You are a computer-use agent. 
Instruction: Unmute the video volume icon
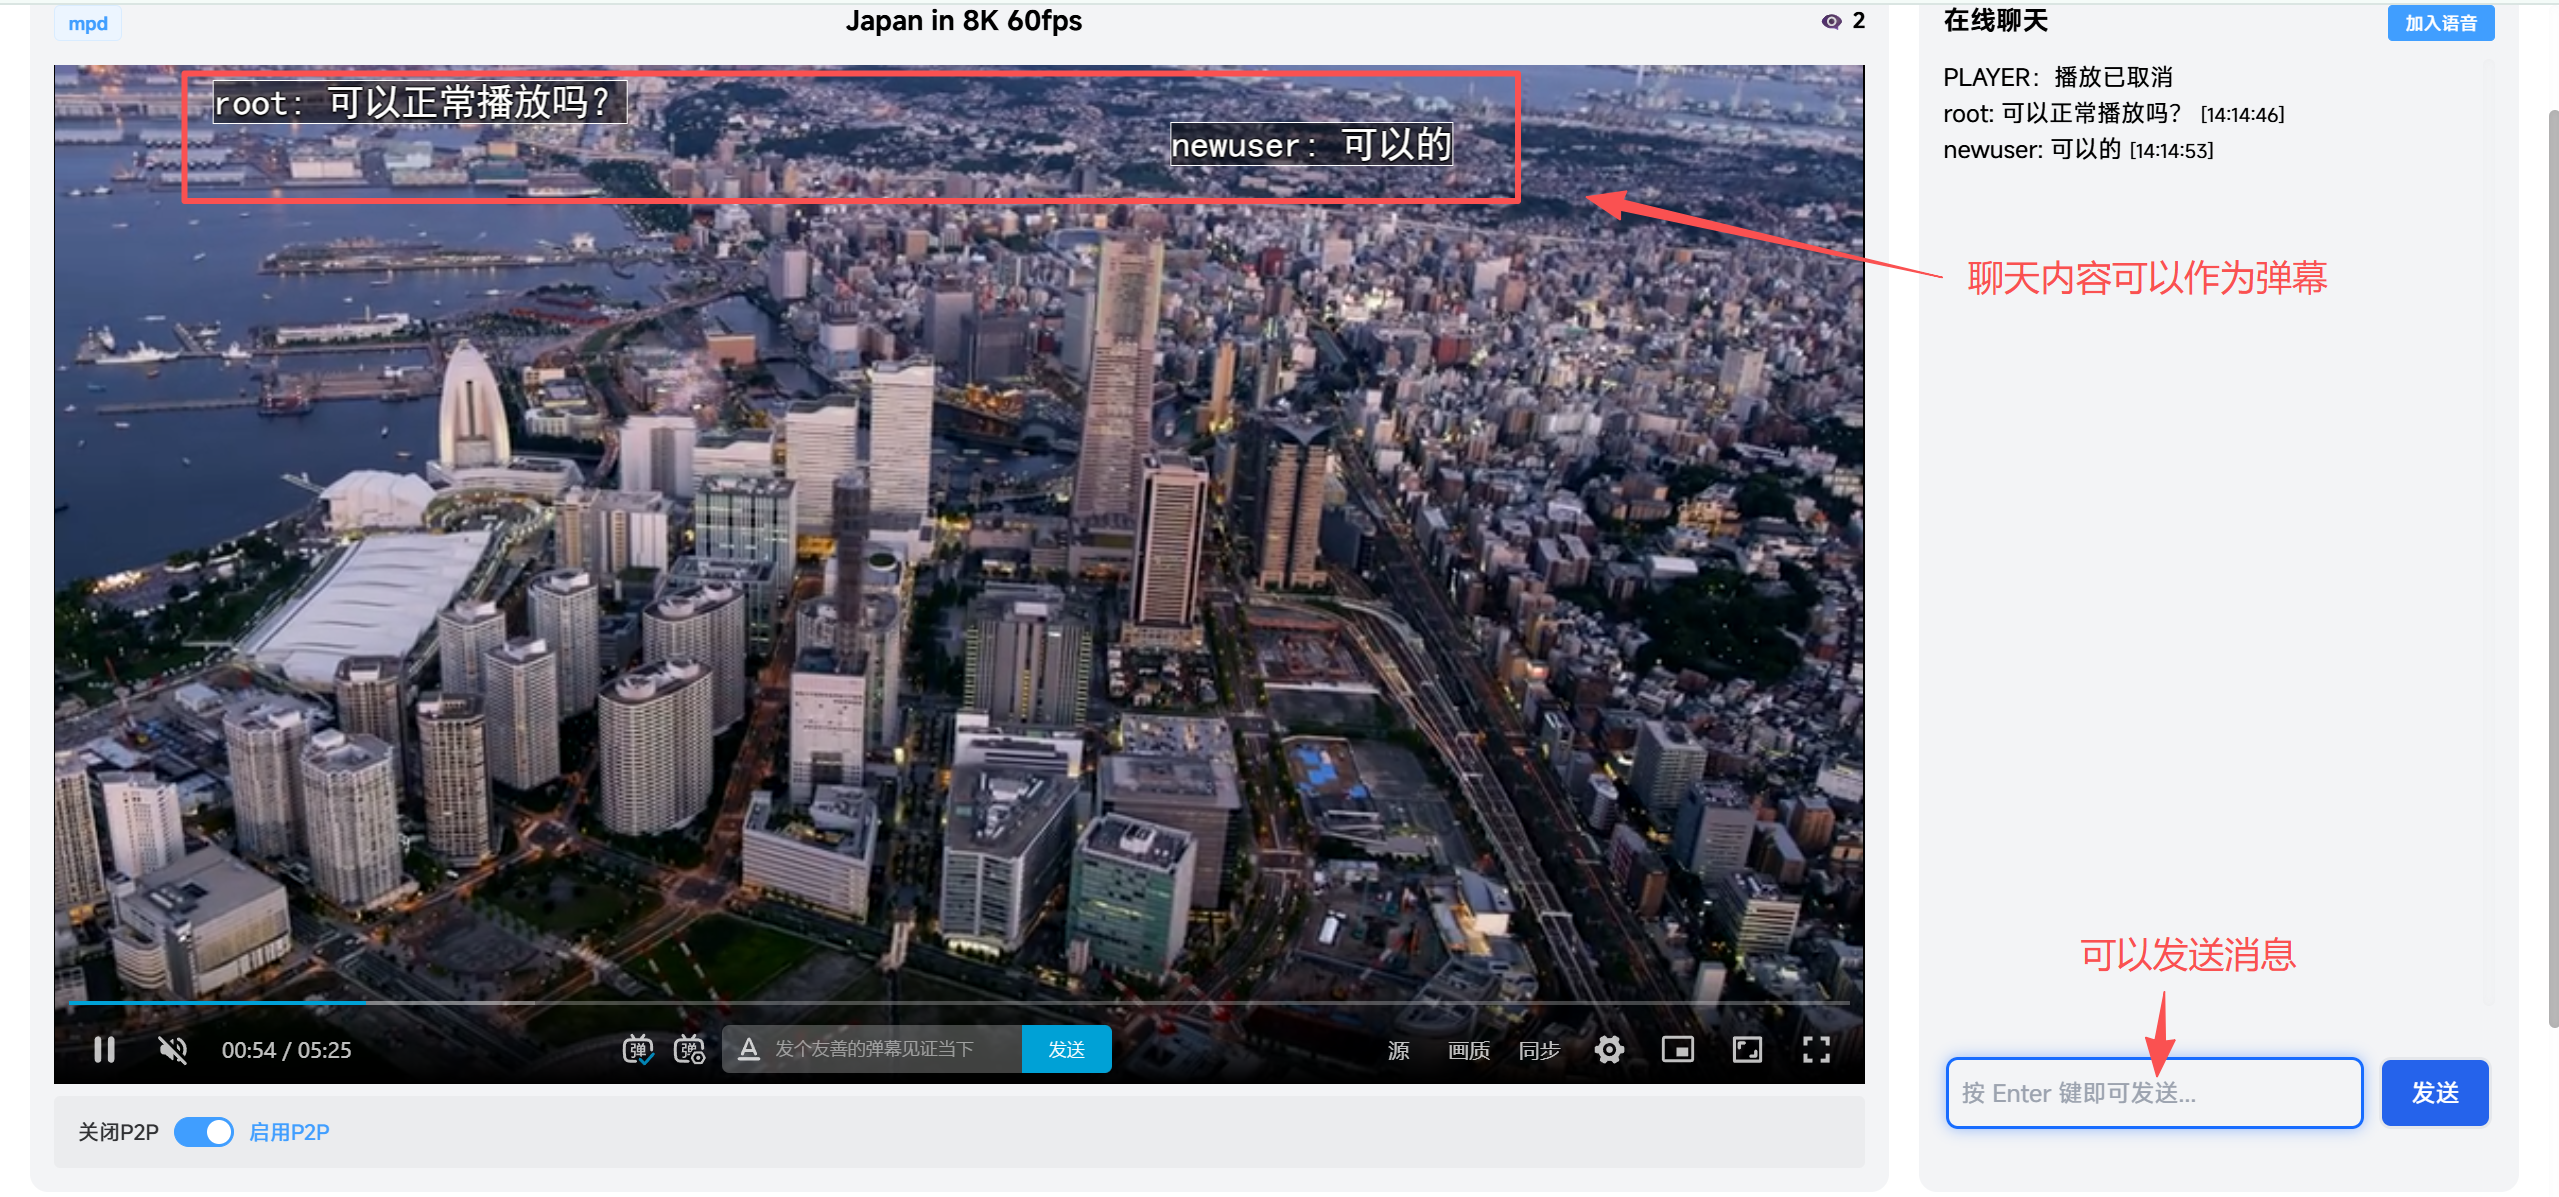(x=173, y=1049)
